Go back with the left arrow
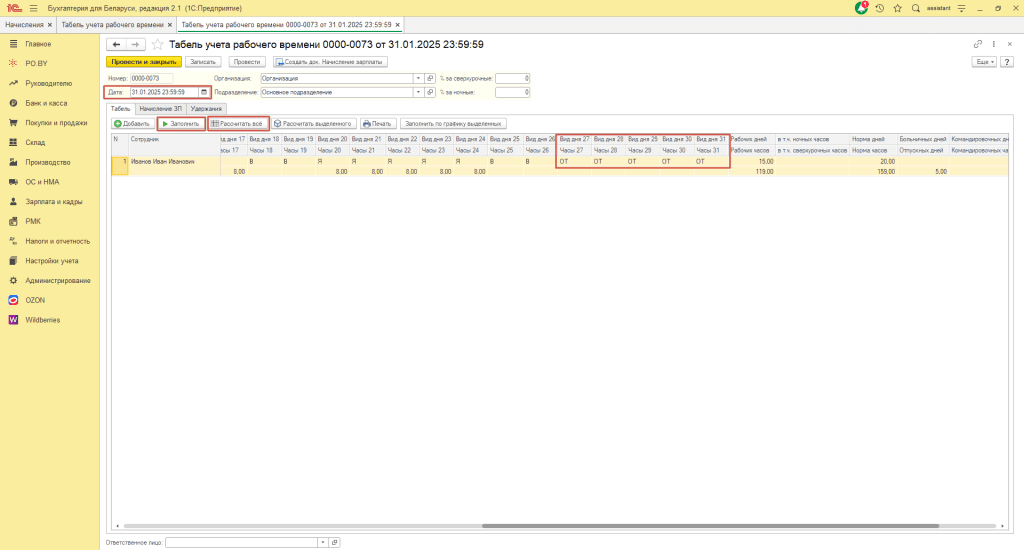 (116, 44)
